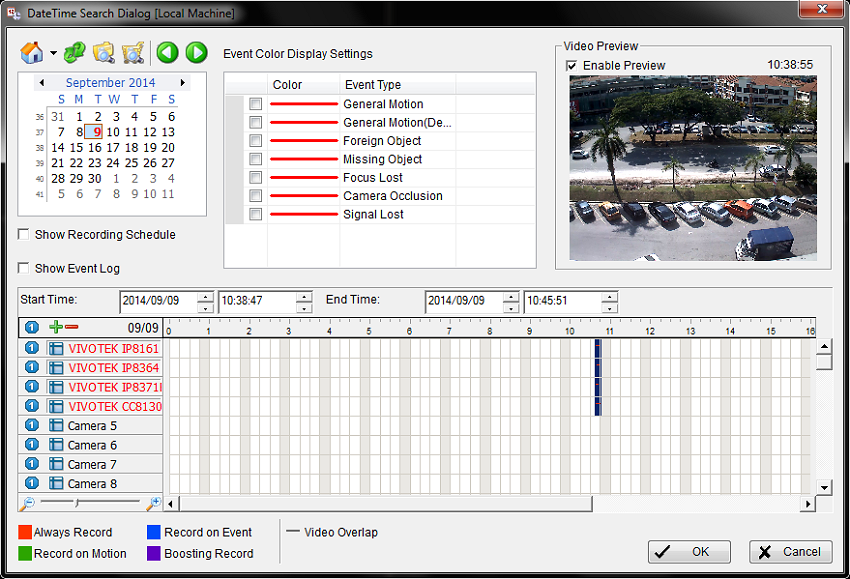The height and width of the screenshot is (579, 850).
Task: Click the green previous arrow button
Action: 167,52
